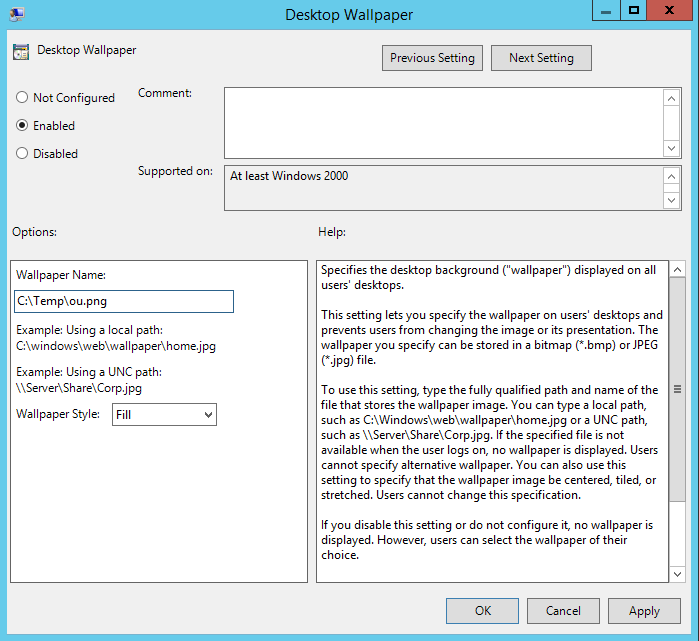Click the Wallpaper Name input field

click(124, 301)
